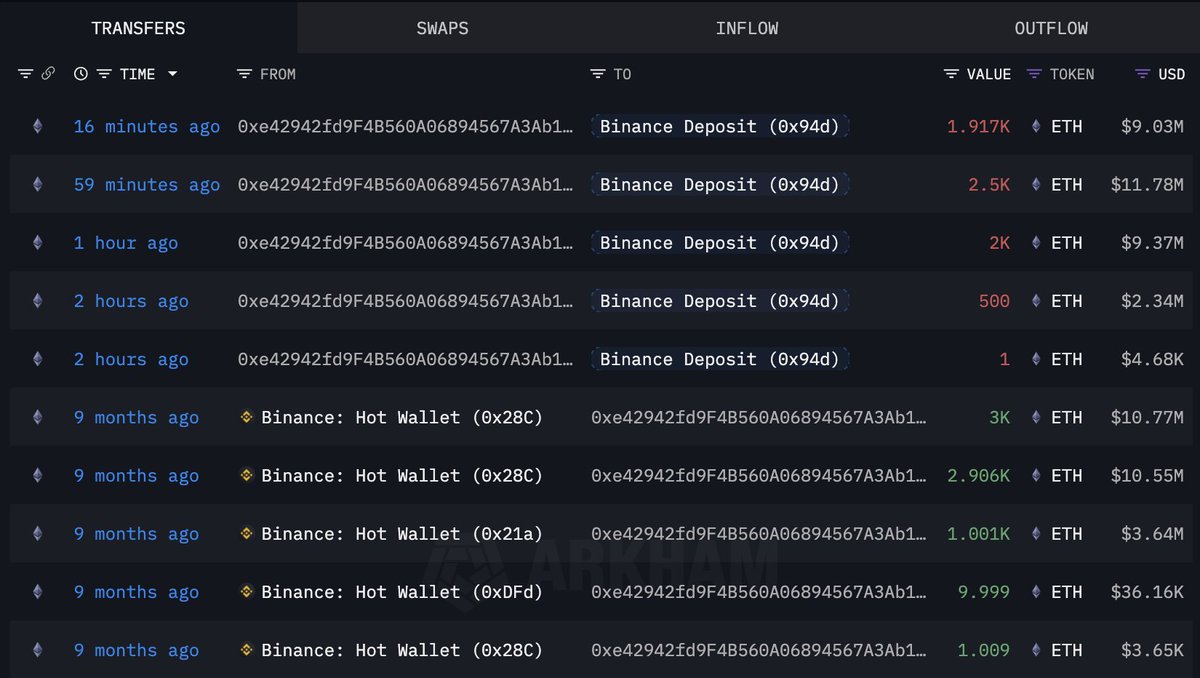The height and width of the screenshot is (678, 1200).
Task: Open recipient address in the 9.999 ETH row
Action: [759, 592]
